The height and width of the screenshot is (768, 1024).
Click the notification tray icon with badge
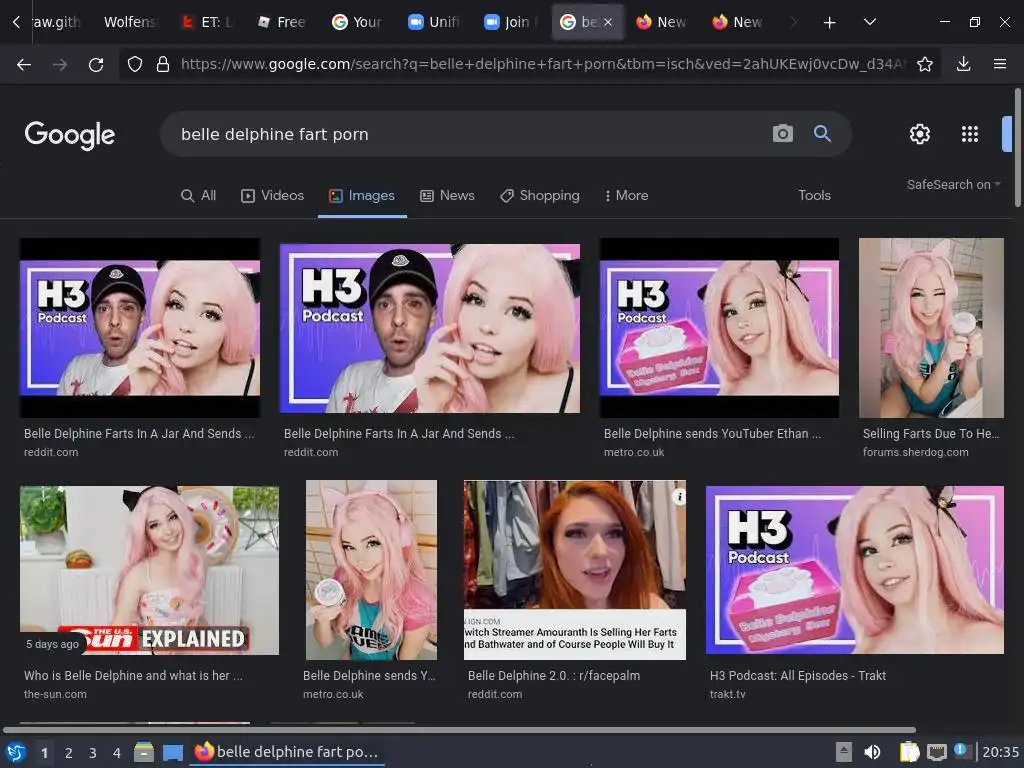point(963,751)
